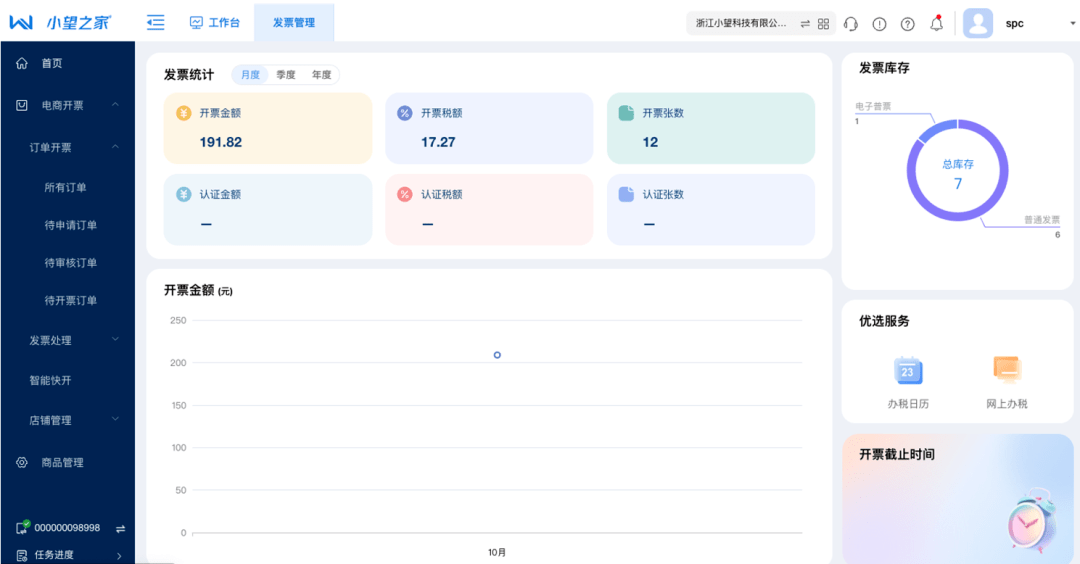Click the 开票张数 value 12
1080x564 pixels.
point(650,142)
